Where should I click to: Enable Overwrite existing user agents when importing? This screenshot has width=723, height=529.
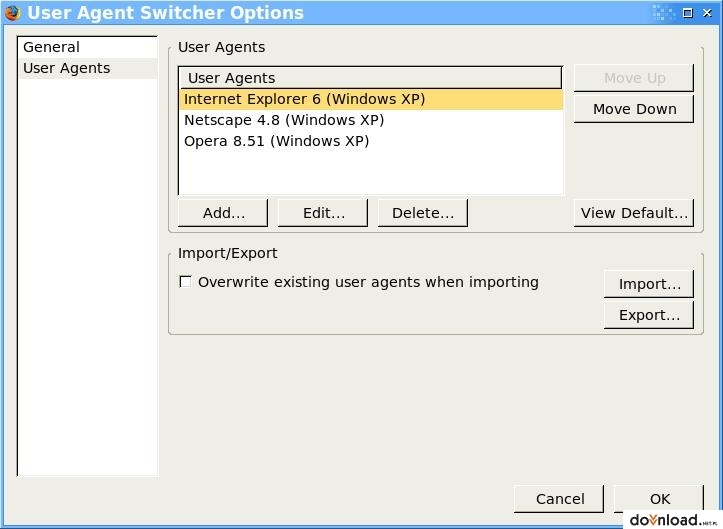click(x=185, y=282)
